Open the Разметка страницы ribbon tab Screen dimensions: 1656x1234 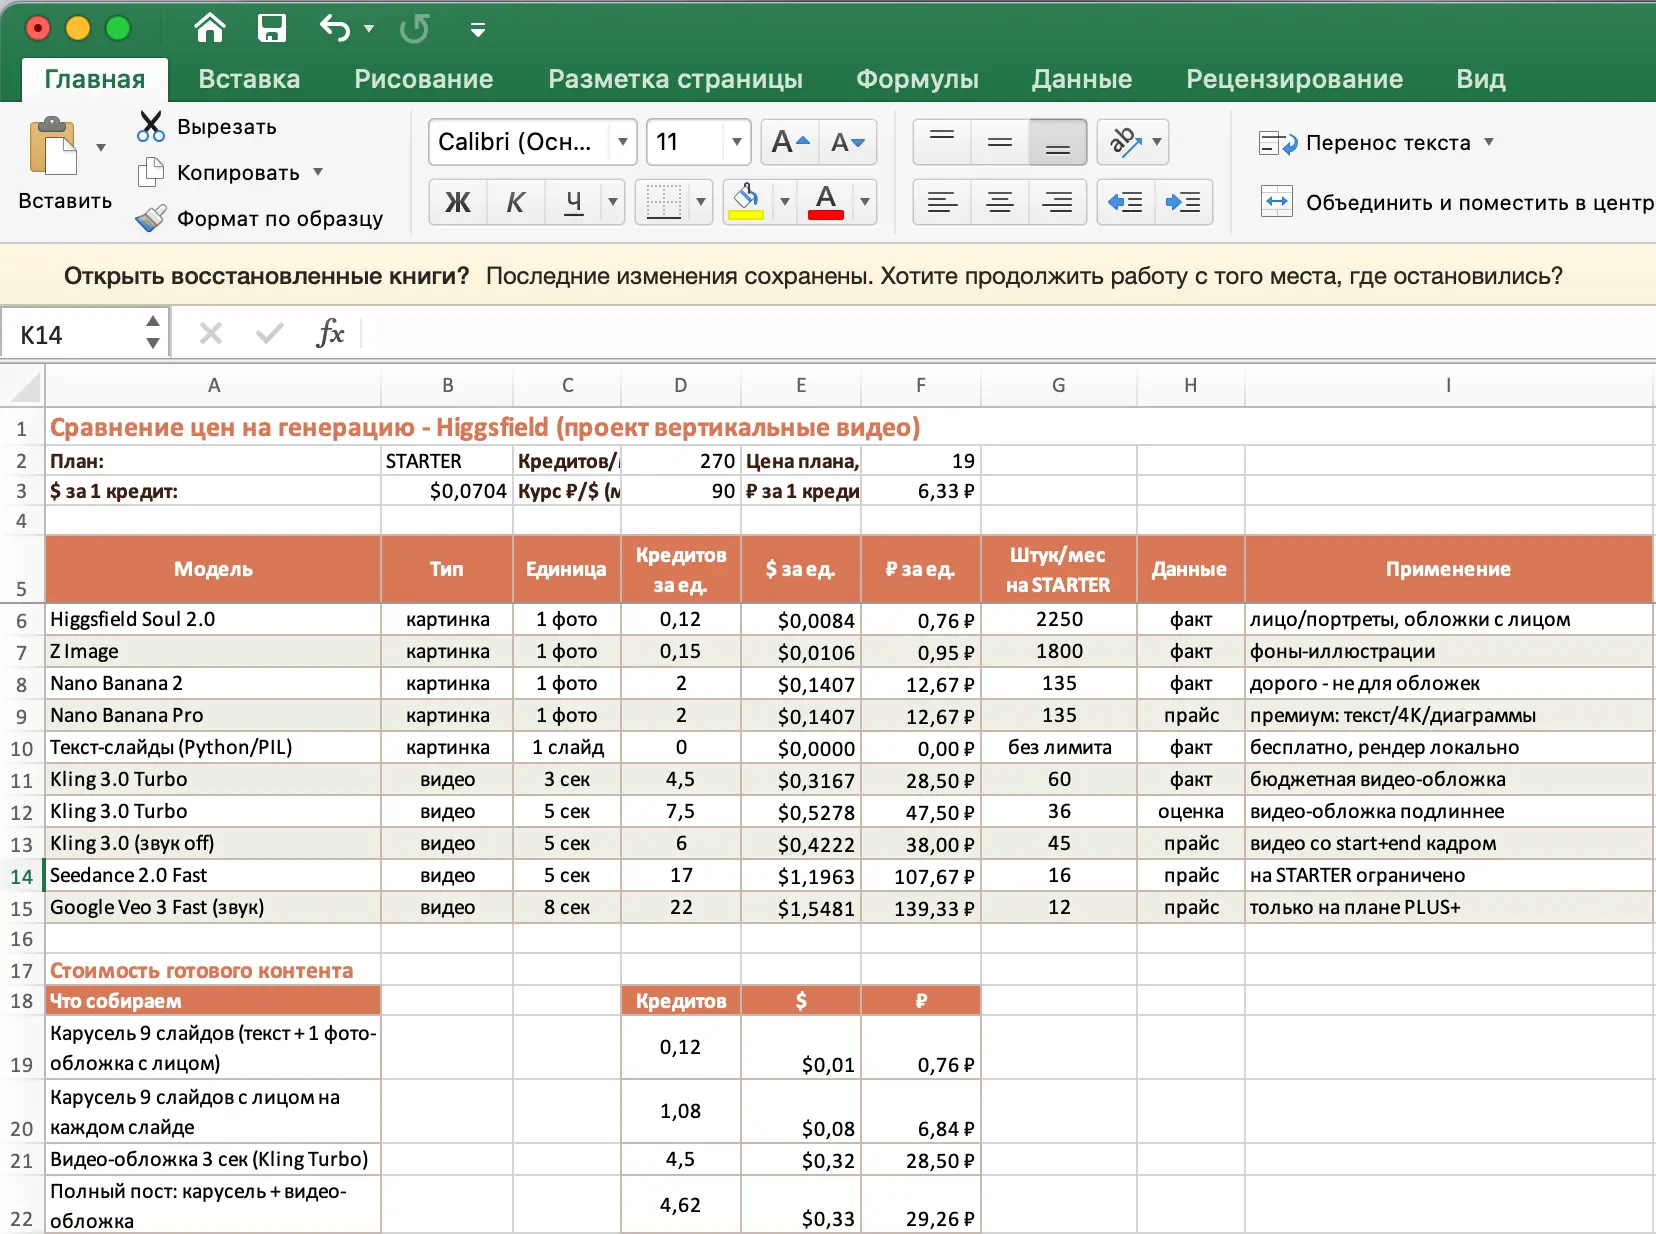click(x=676, y=79)
